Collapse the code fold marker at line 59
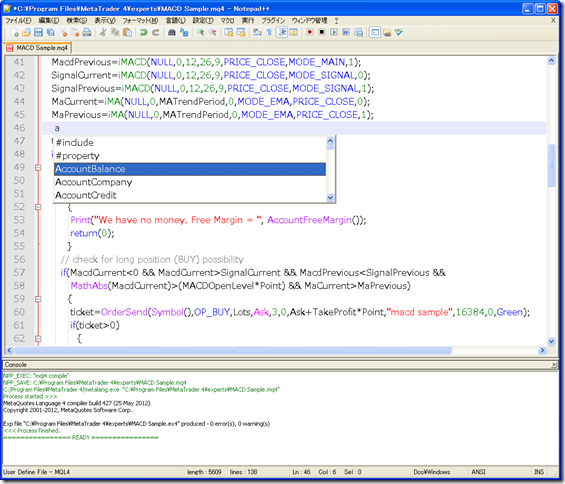This screenshot has height=484, width=565. click(38, 299)
